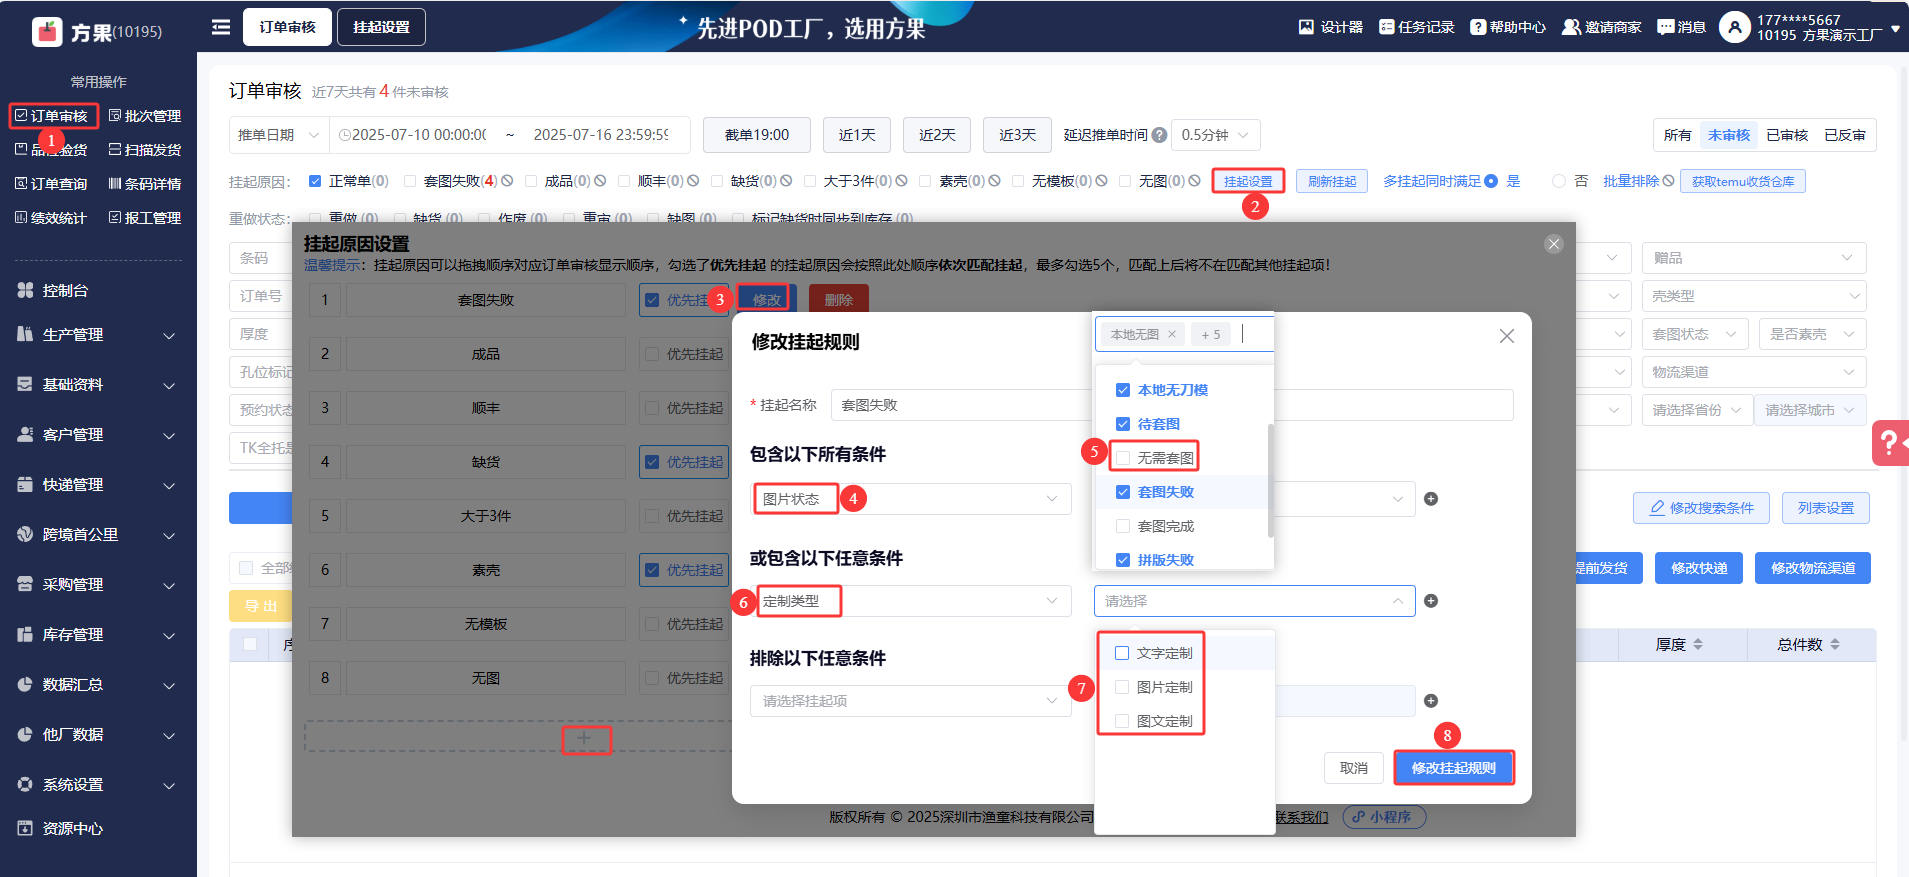The height and width of the screenshot is (877, 1909).
Task: Click the 延迟推单时间 question mark icon
Action: point(1159,135)
